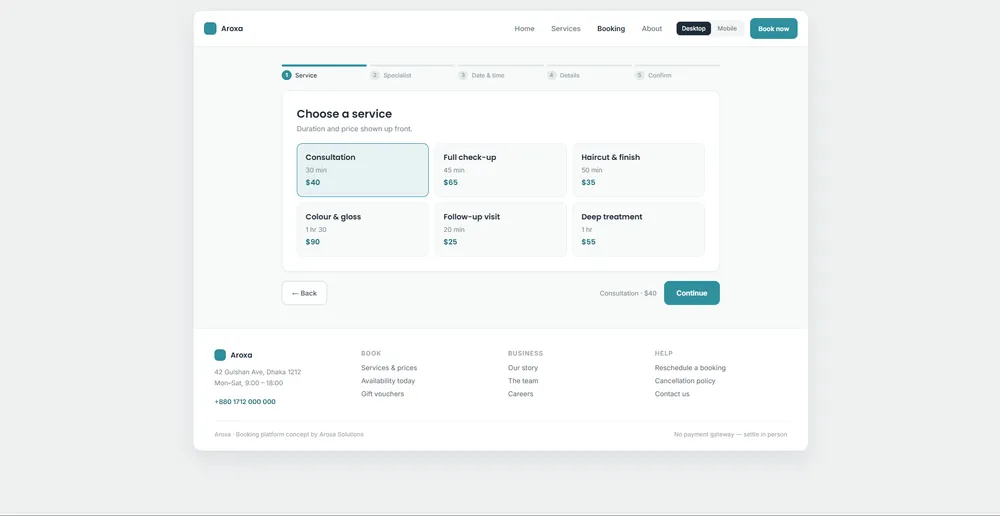
Task: Switch preview to Desktop
Action: [693, 29]
